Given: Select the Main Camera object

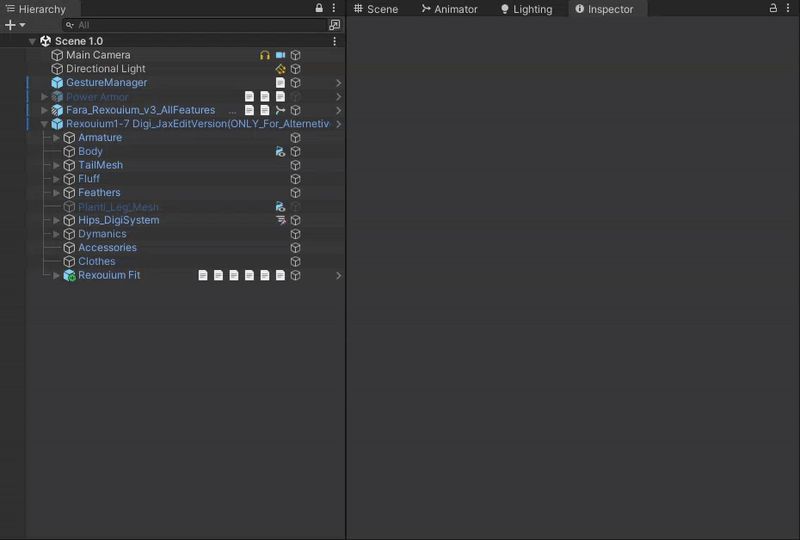Looking at the screenshot, I should (x=98, y=55).
